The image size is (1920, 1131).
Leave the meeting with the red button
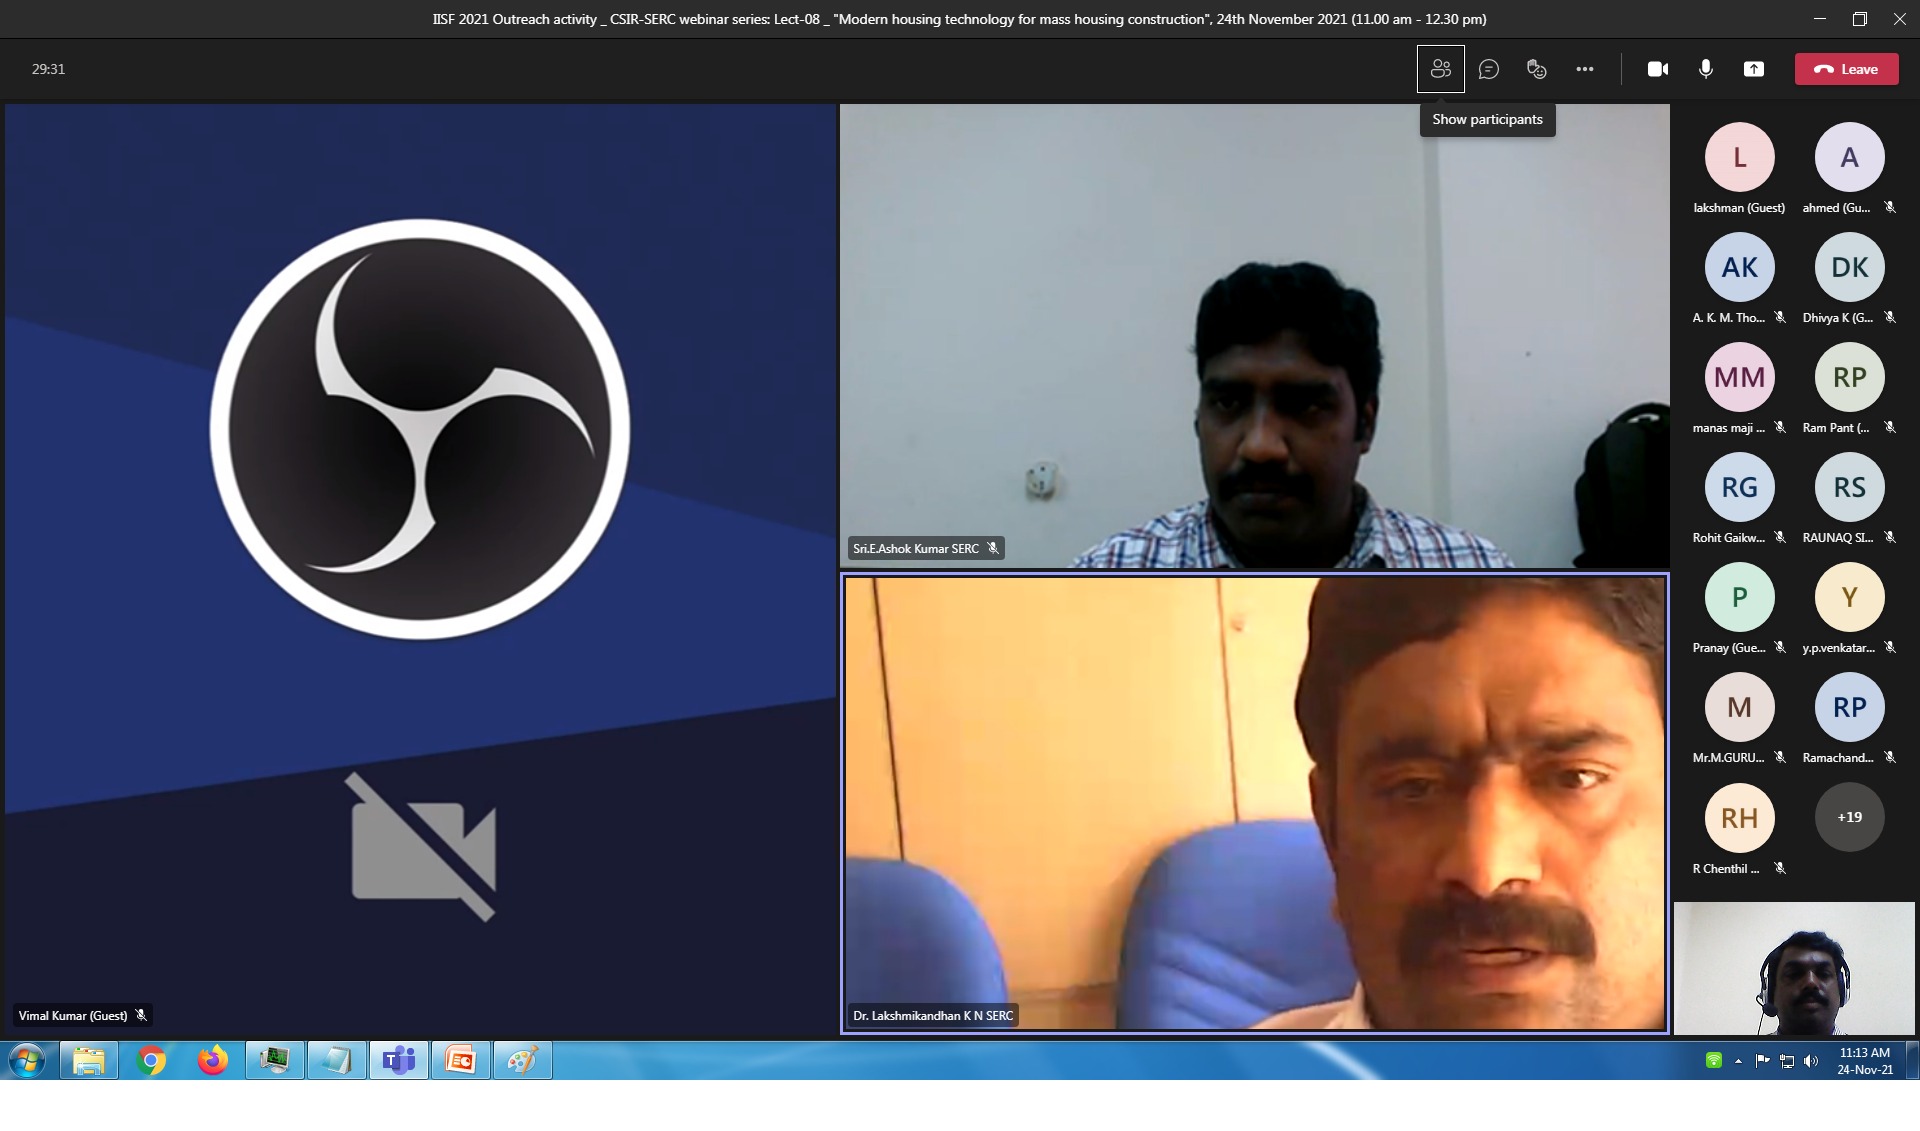[x=1846, y=69]
